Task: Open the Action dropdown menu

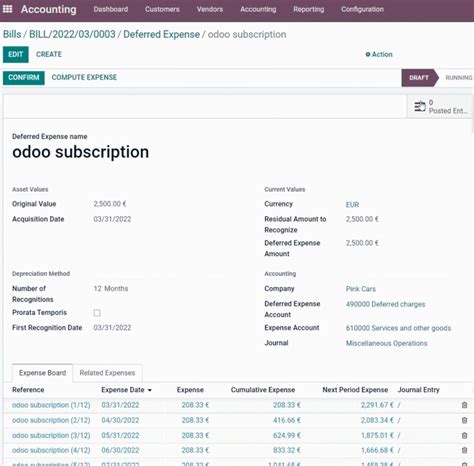Action: [x=379, y=54]
